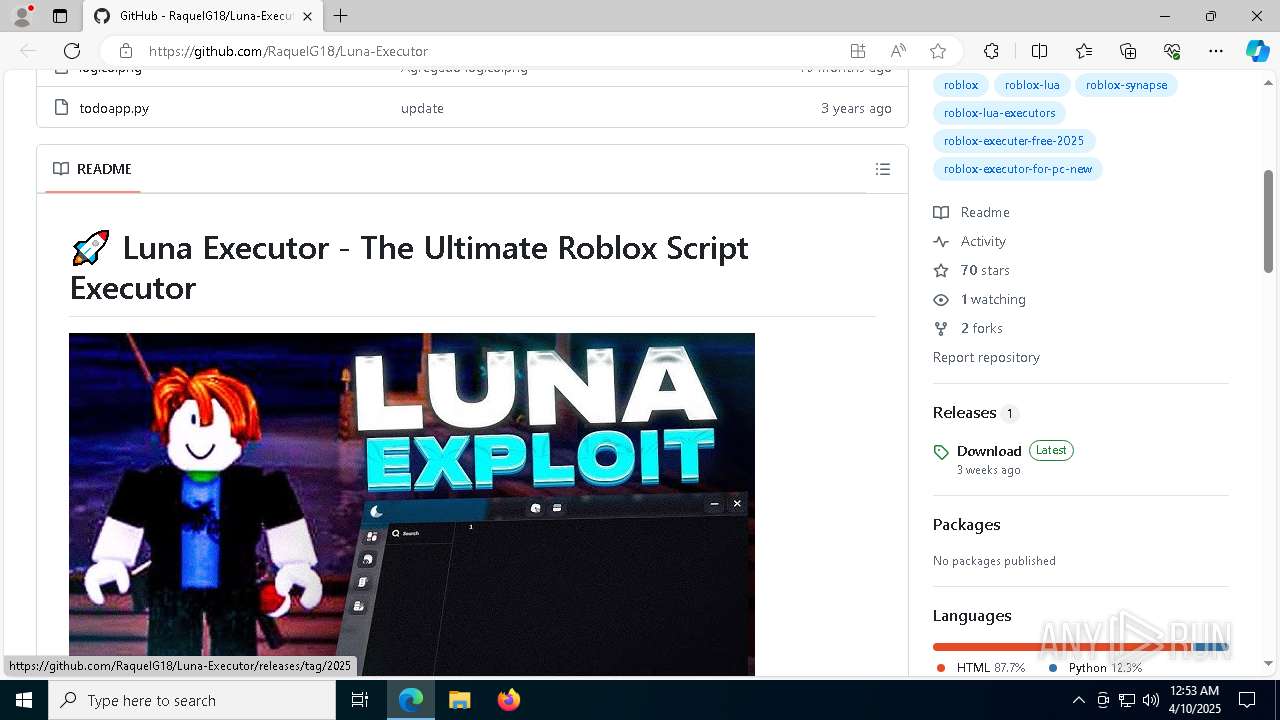
Task: Close the GitHub Luna-Executor tab
Action: pyautogui.click(x=307, y=16)
